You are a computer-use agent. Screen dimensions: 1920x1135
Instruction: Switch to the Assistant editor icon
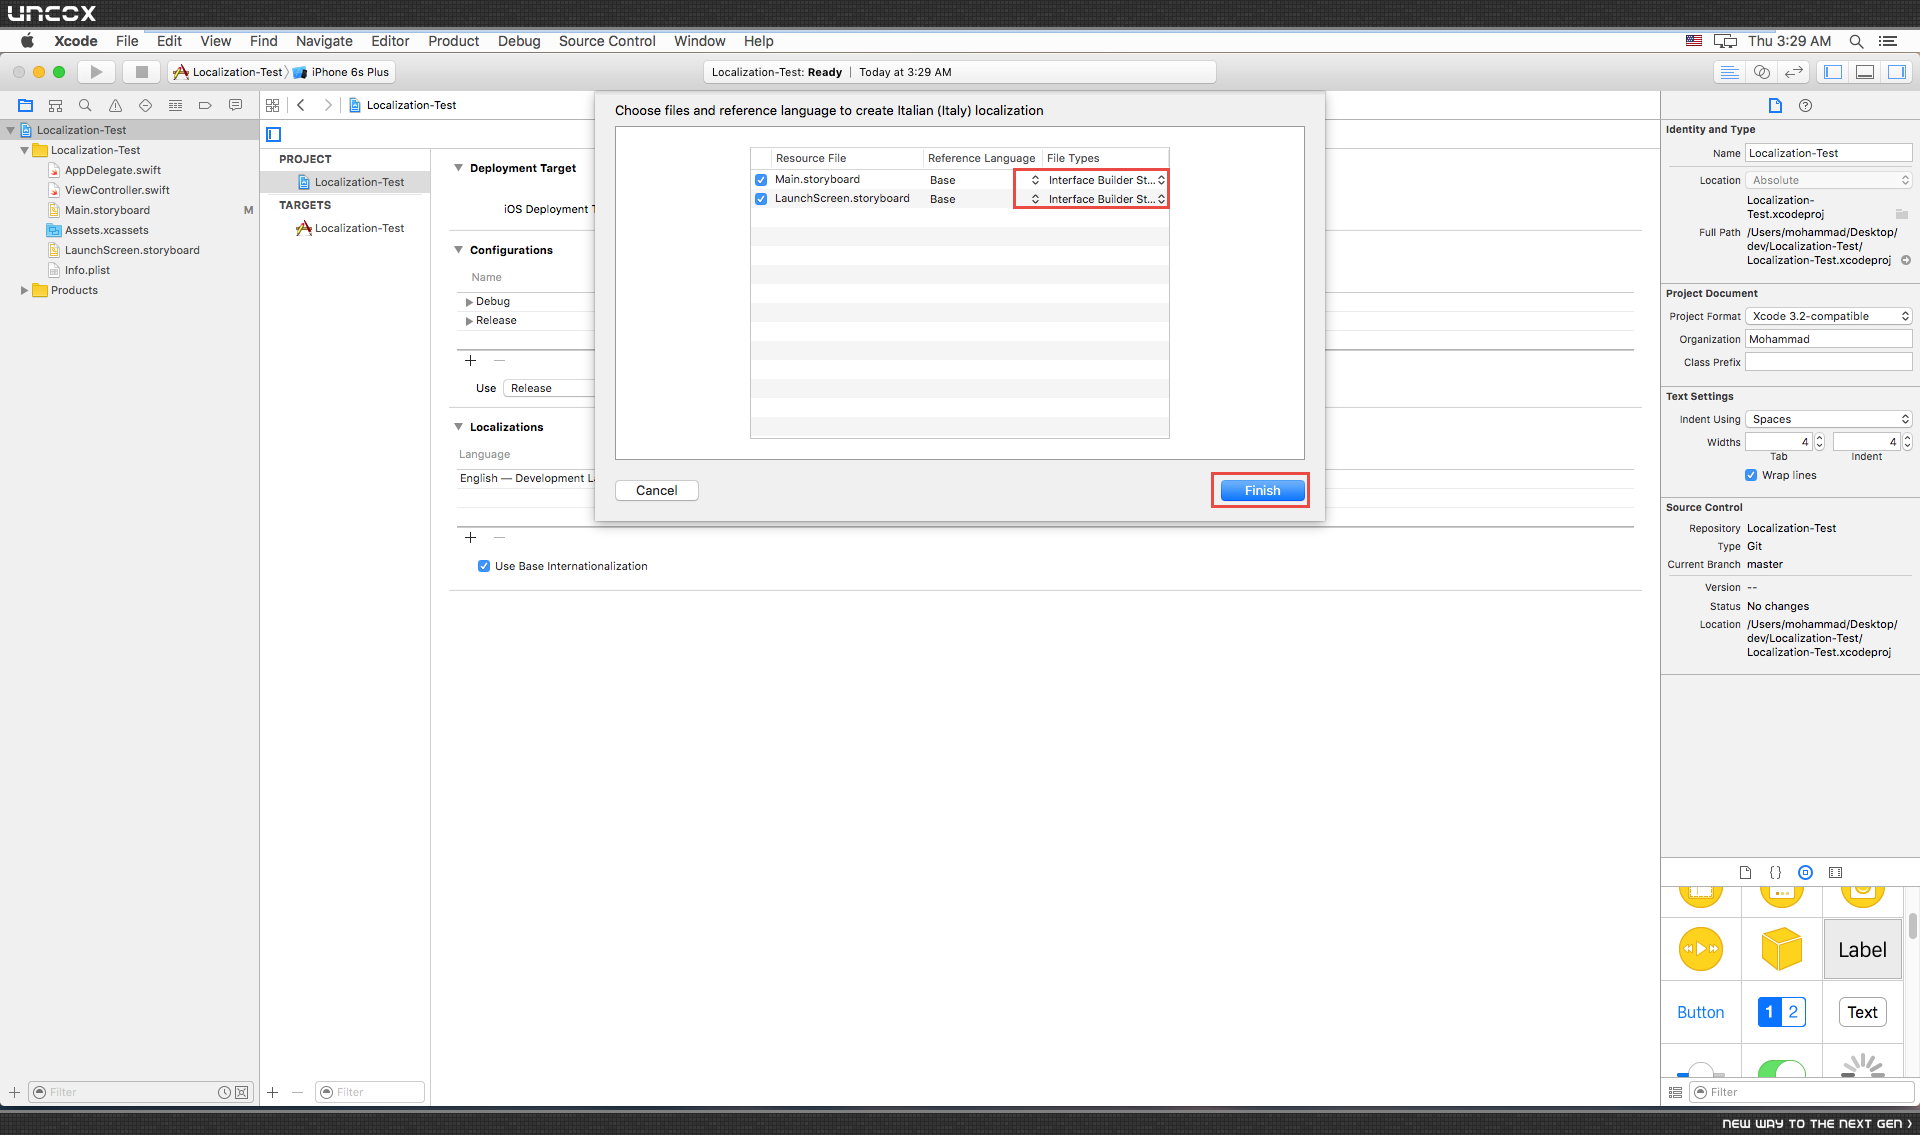(1762, 72)
